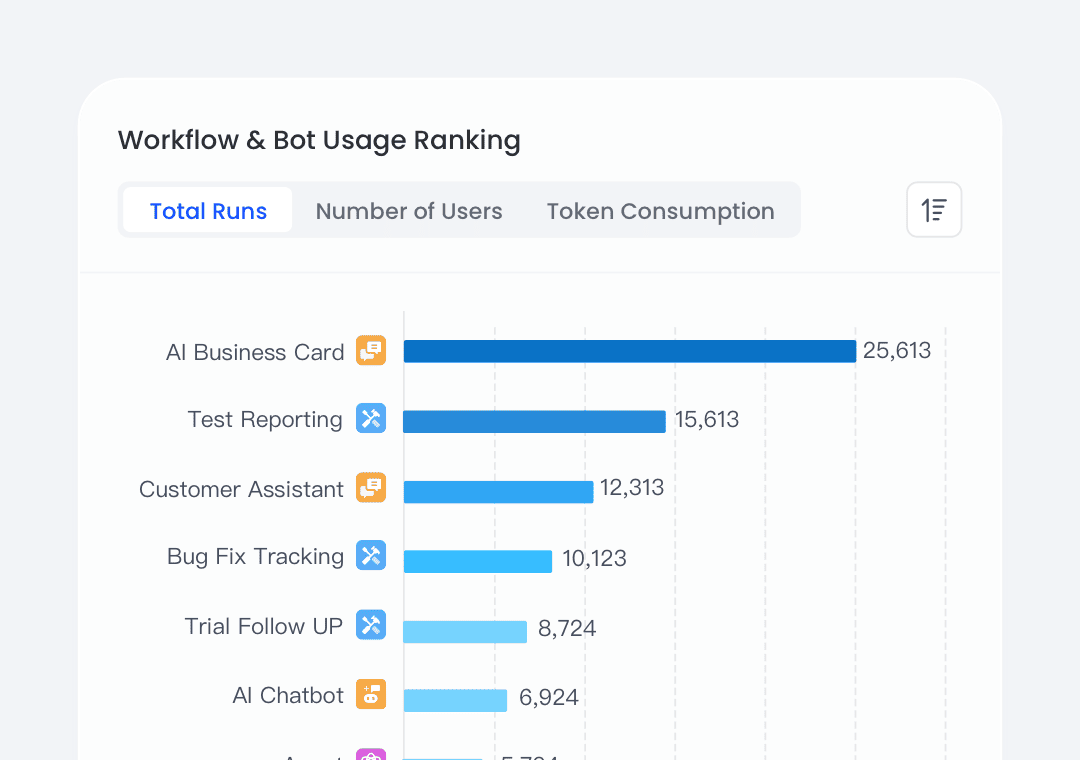Click the Workflow & Bot Usage Ranking title
Screen dimensions: 1080x760
[x=319, y=140]
